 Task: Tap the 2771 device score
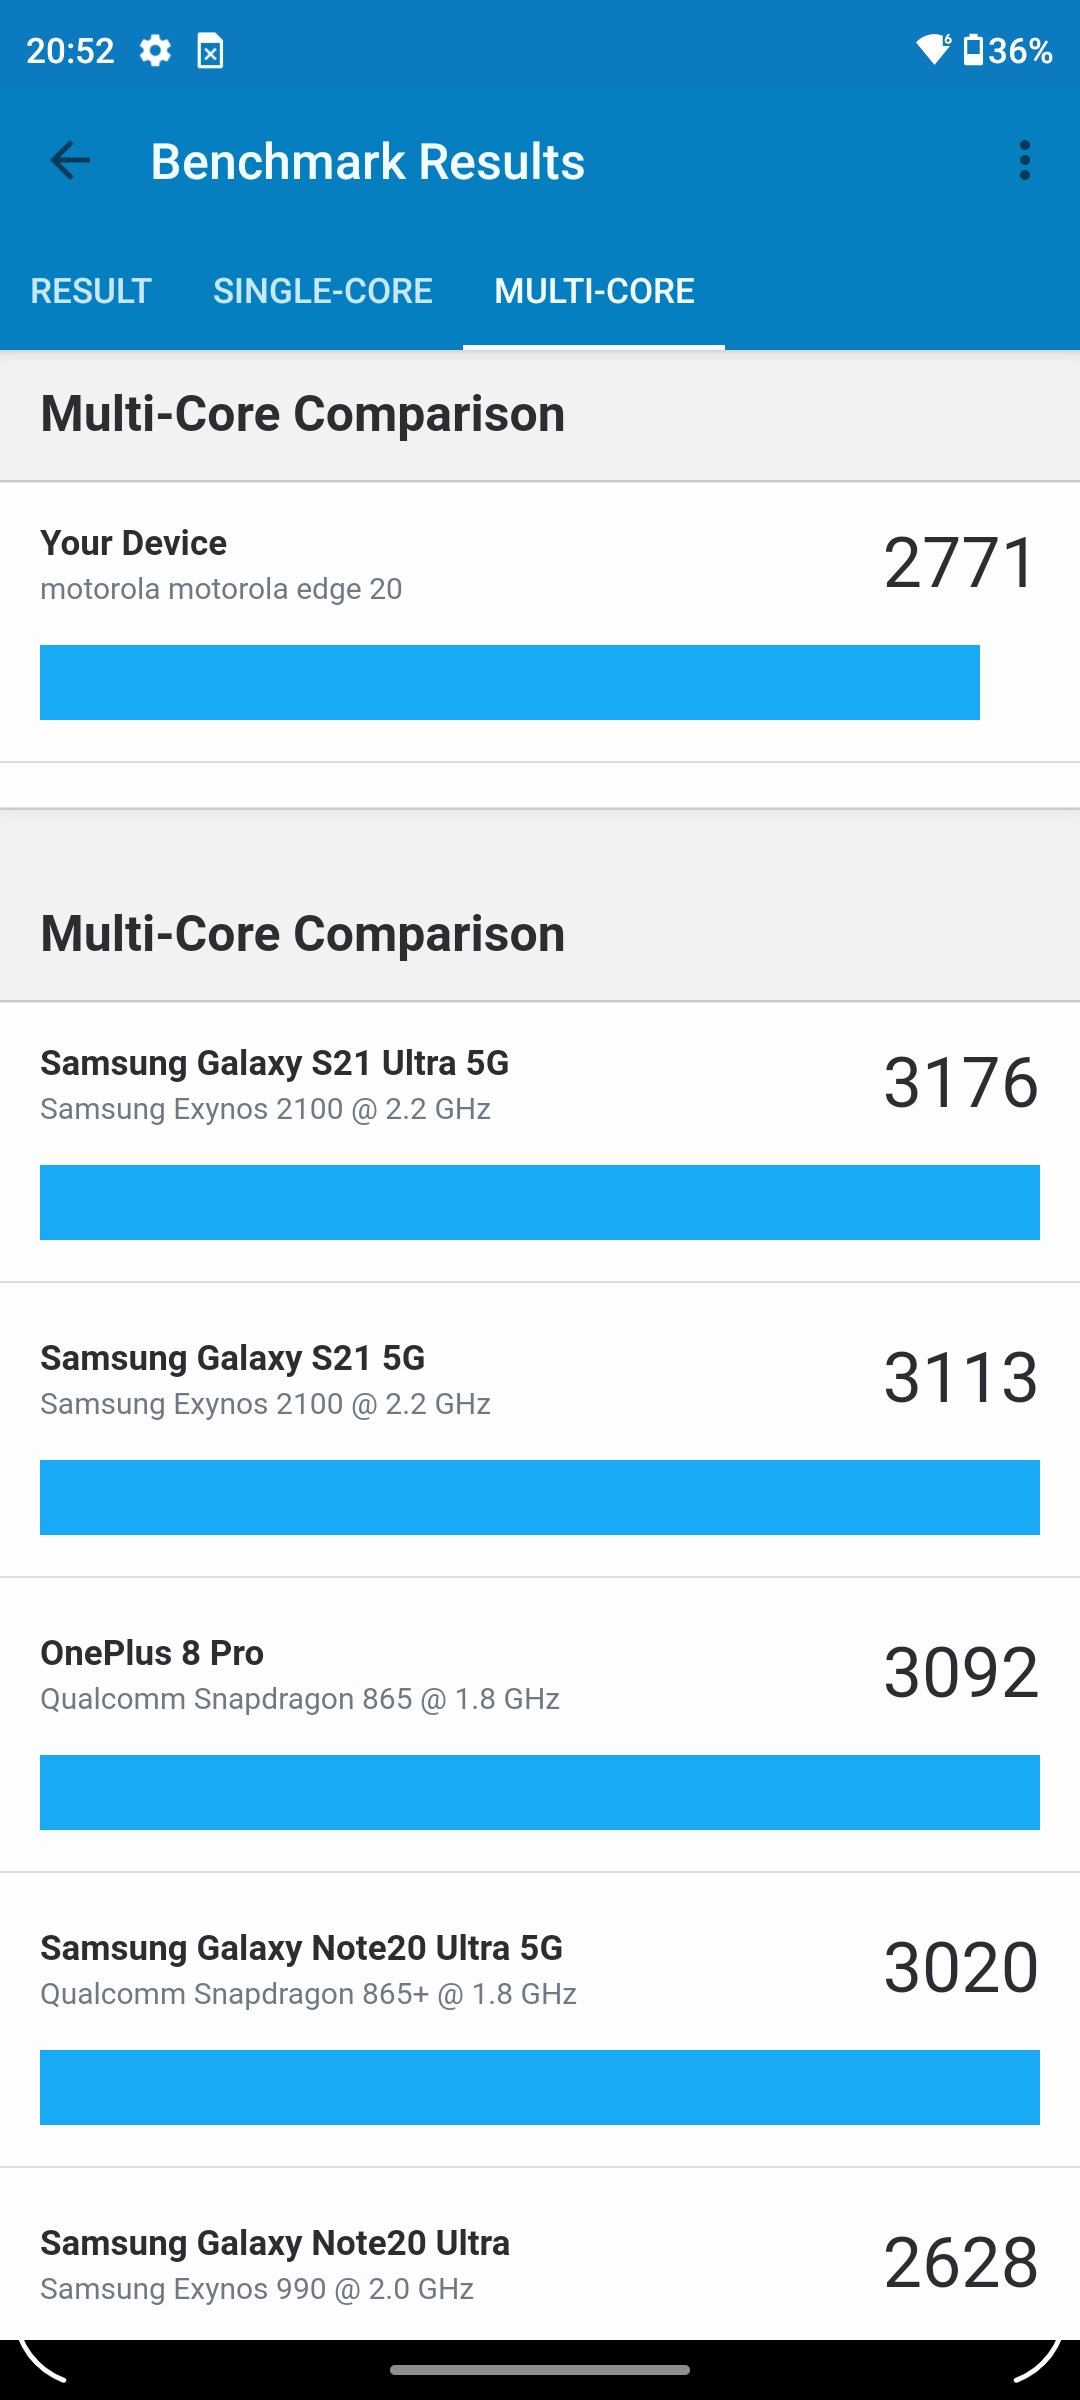click(x=960, y=563)
